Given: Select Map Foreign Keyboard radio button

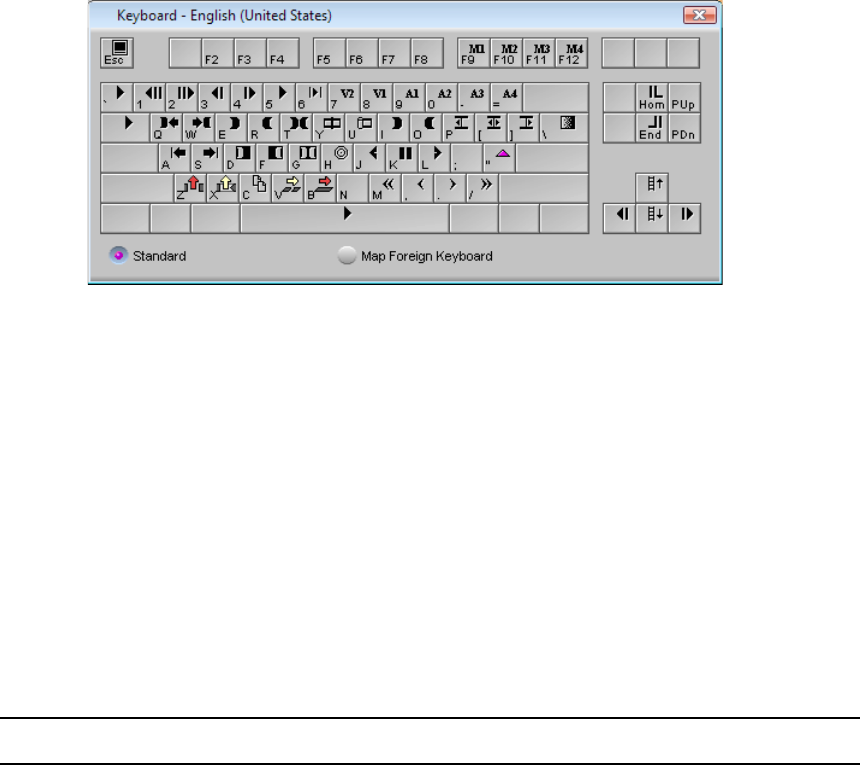Looking at the screenshot, I should (x=347, y=255).
